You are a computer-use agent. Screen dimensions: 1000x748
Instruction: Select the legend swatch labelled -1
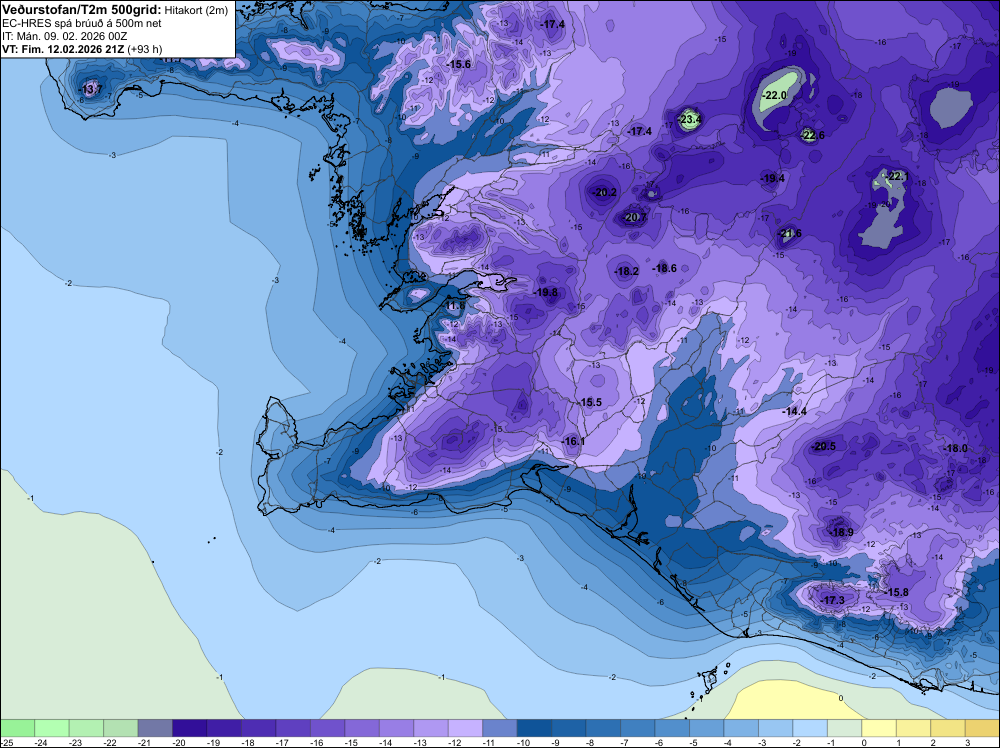click(x=844, y=728)
